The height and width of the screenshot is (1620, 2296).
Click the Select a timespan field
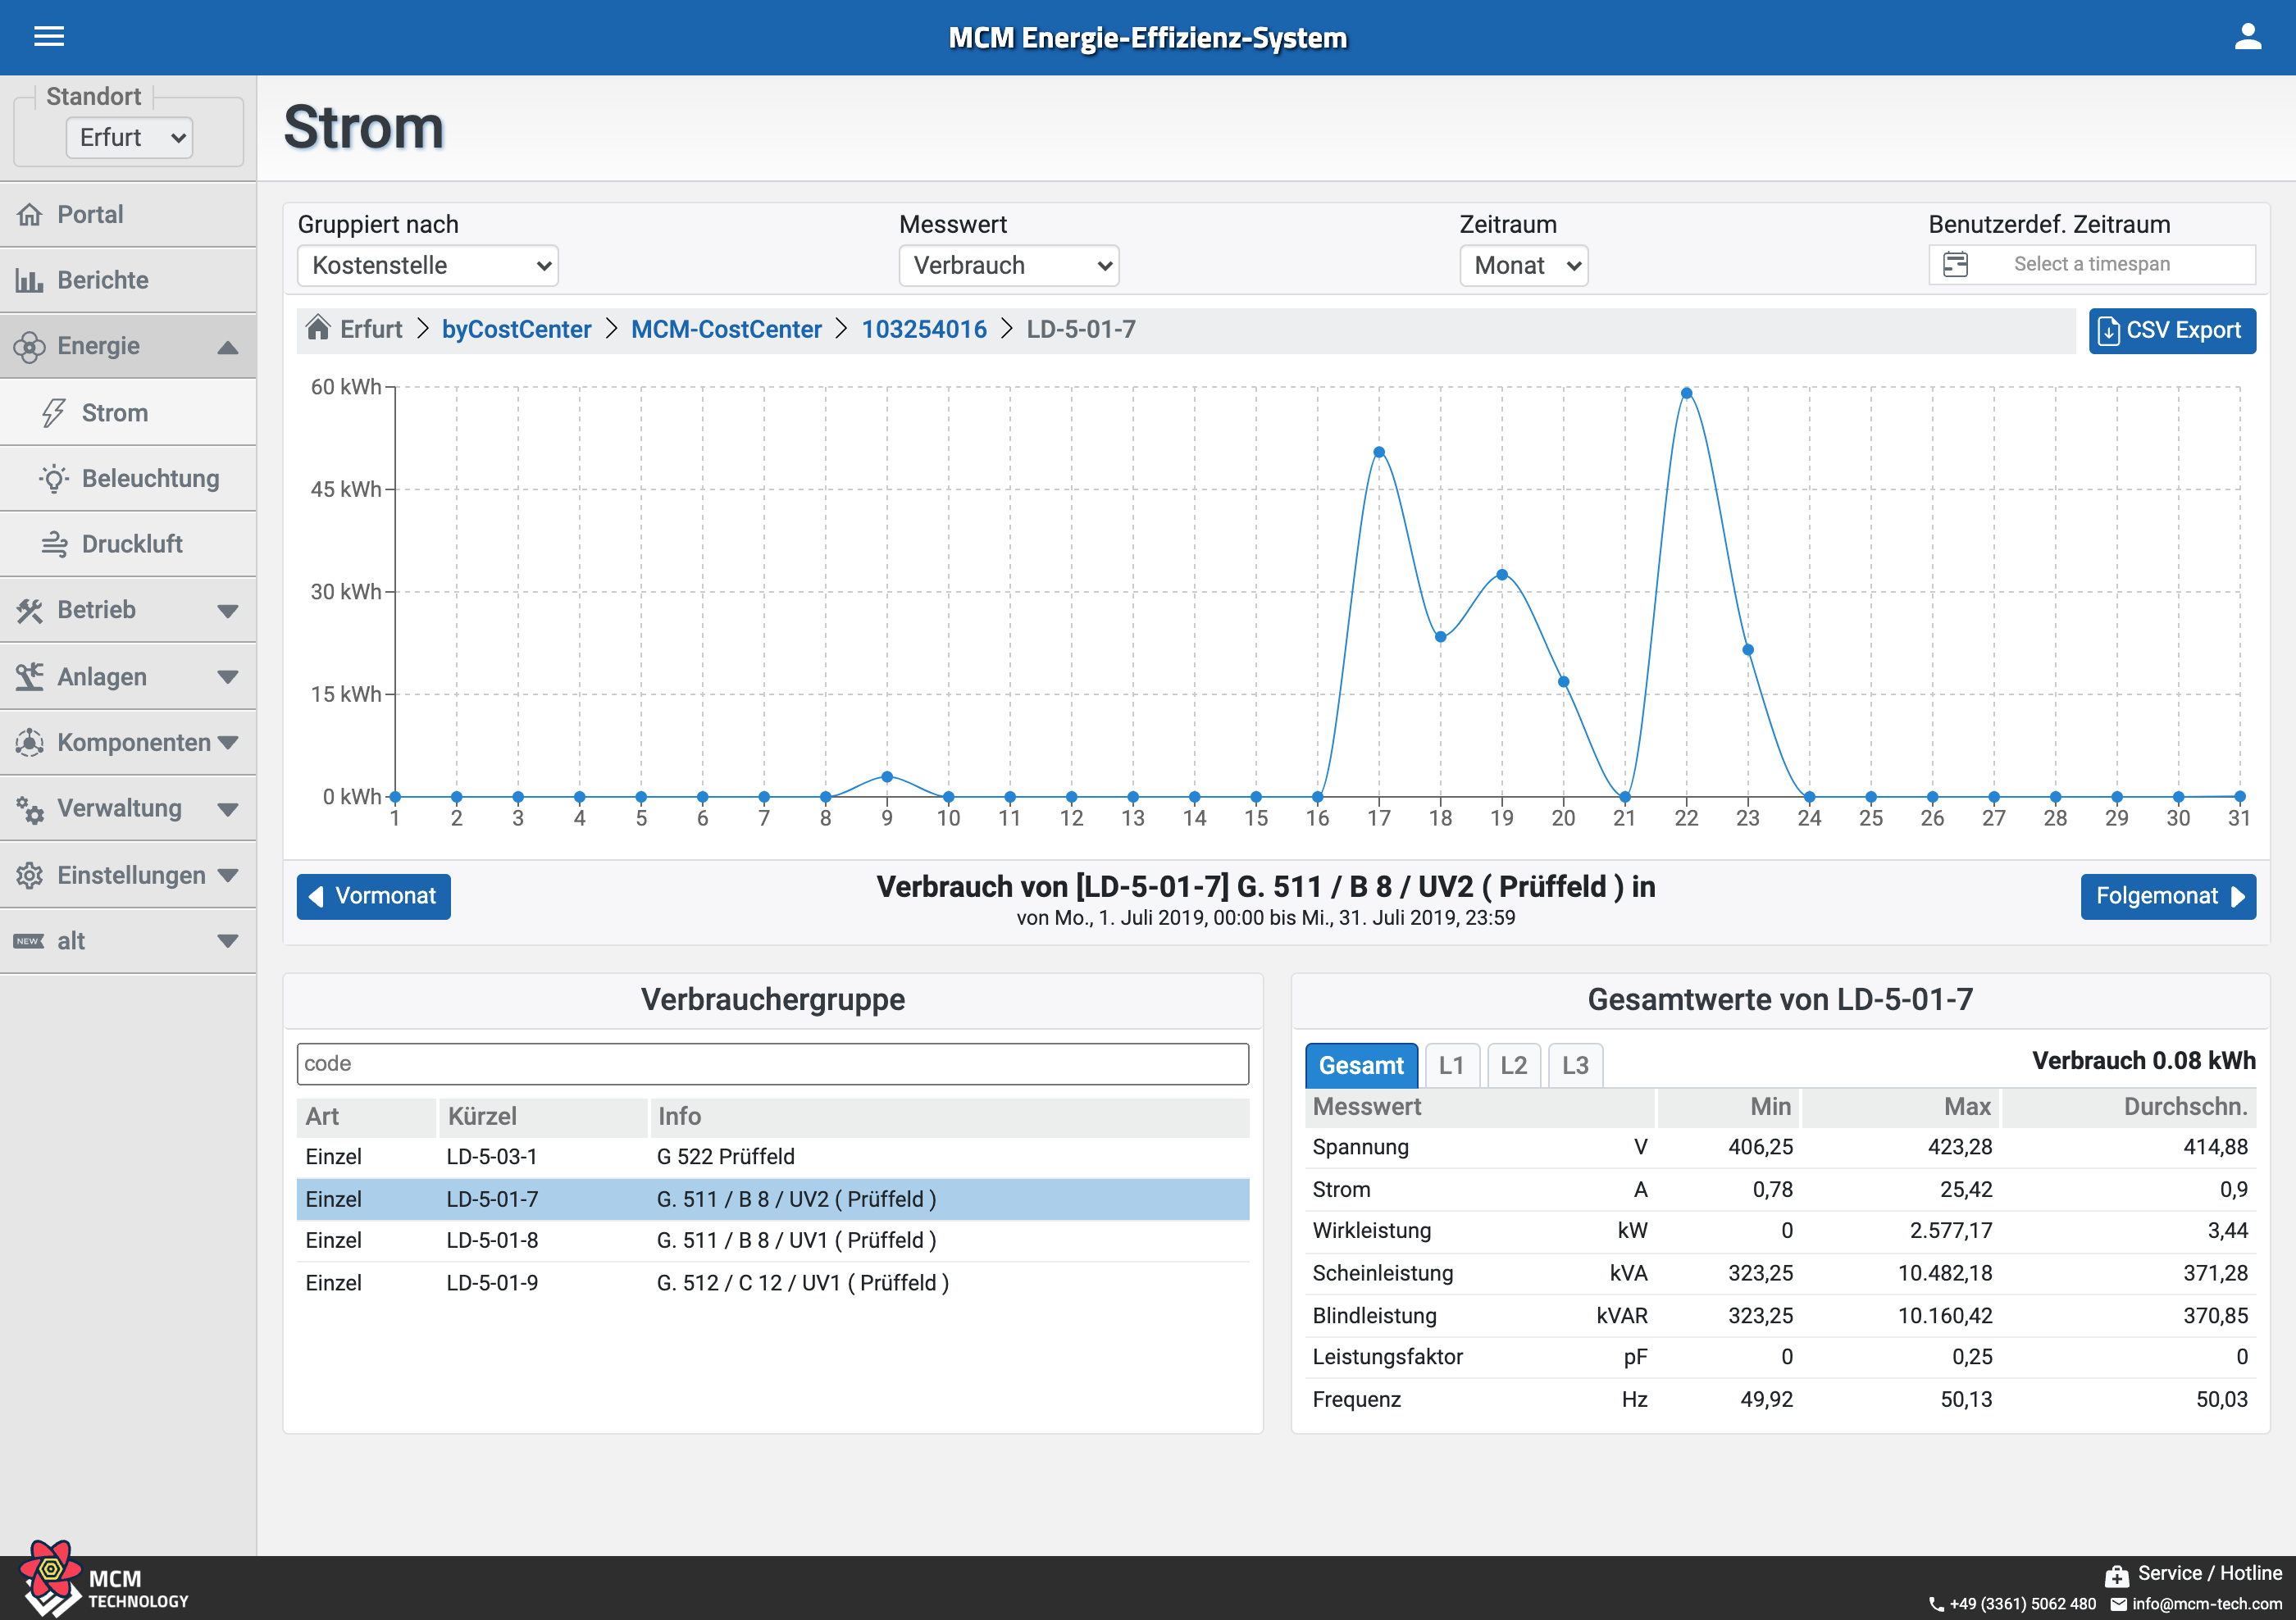pos(2092,265)
